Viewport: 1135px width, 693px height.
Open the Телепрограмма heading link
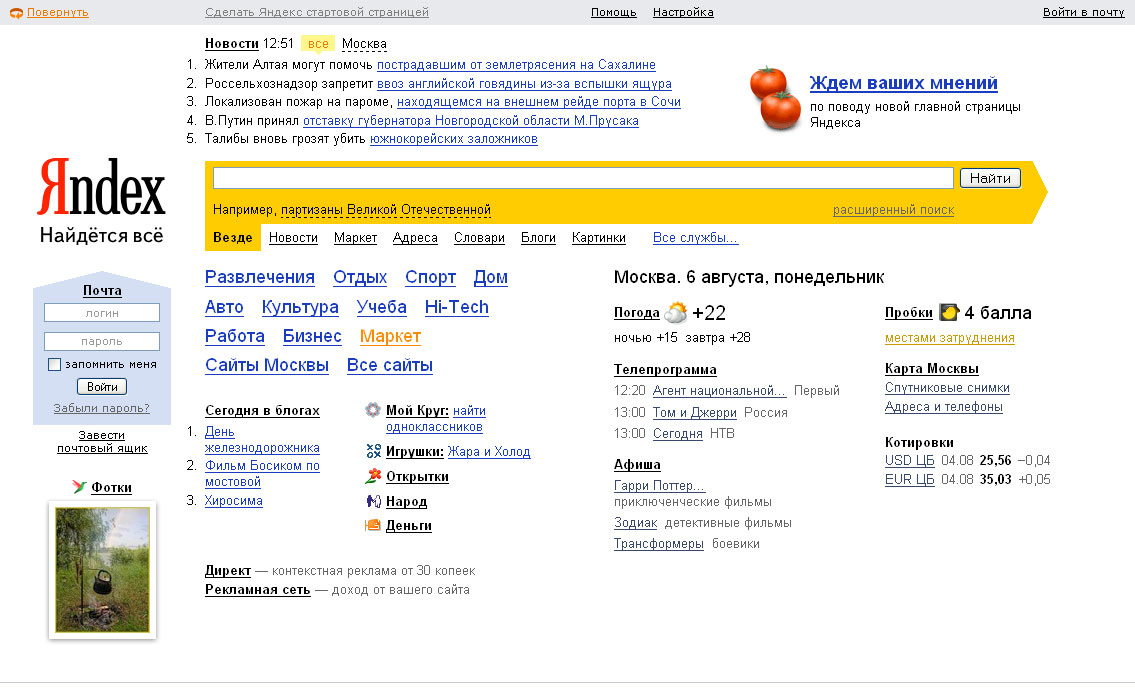click(x=665, y=369)
